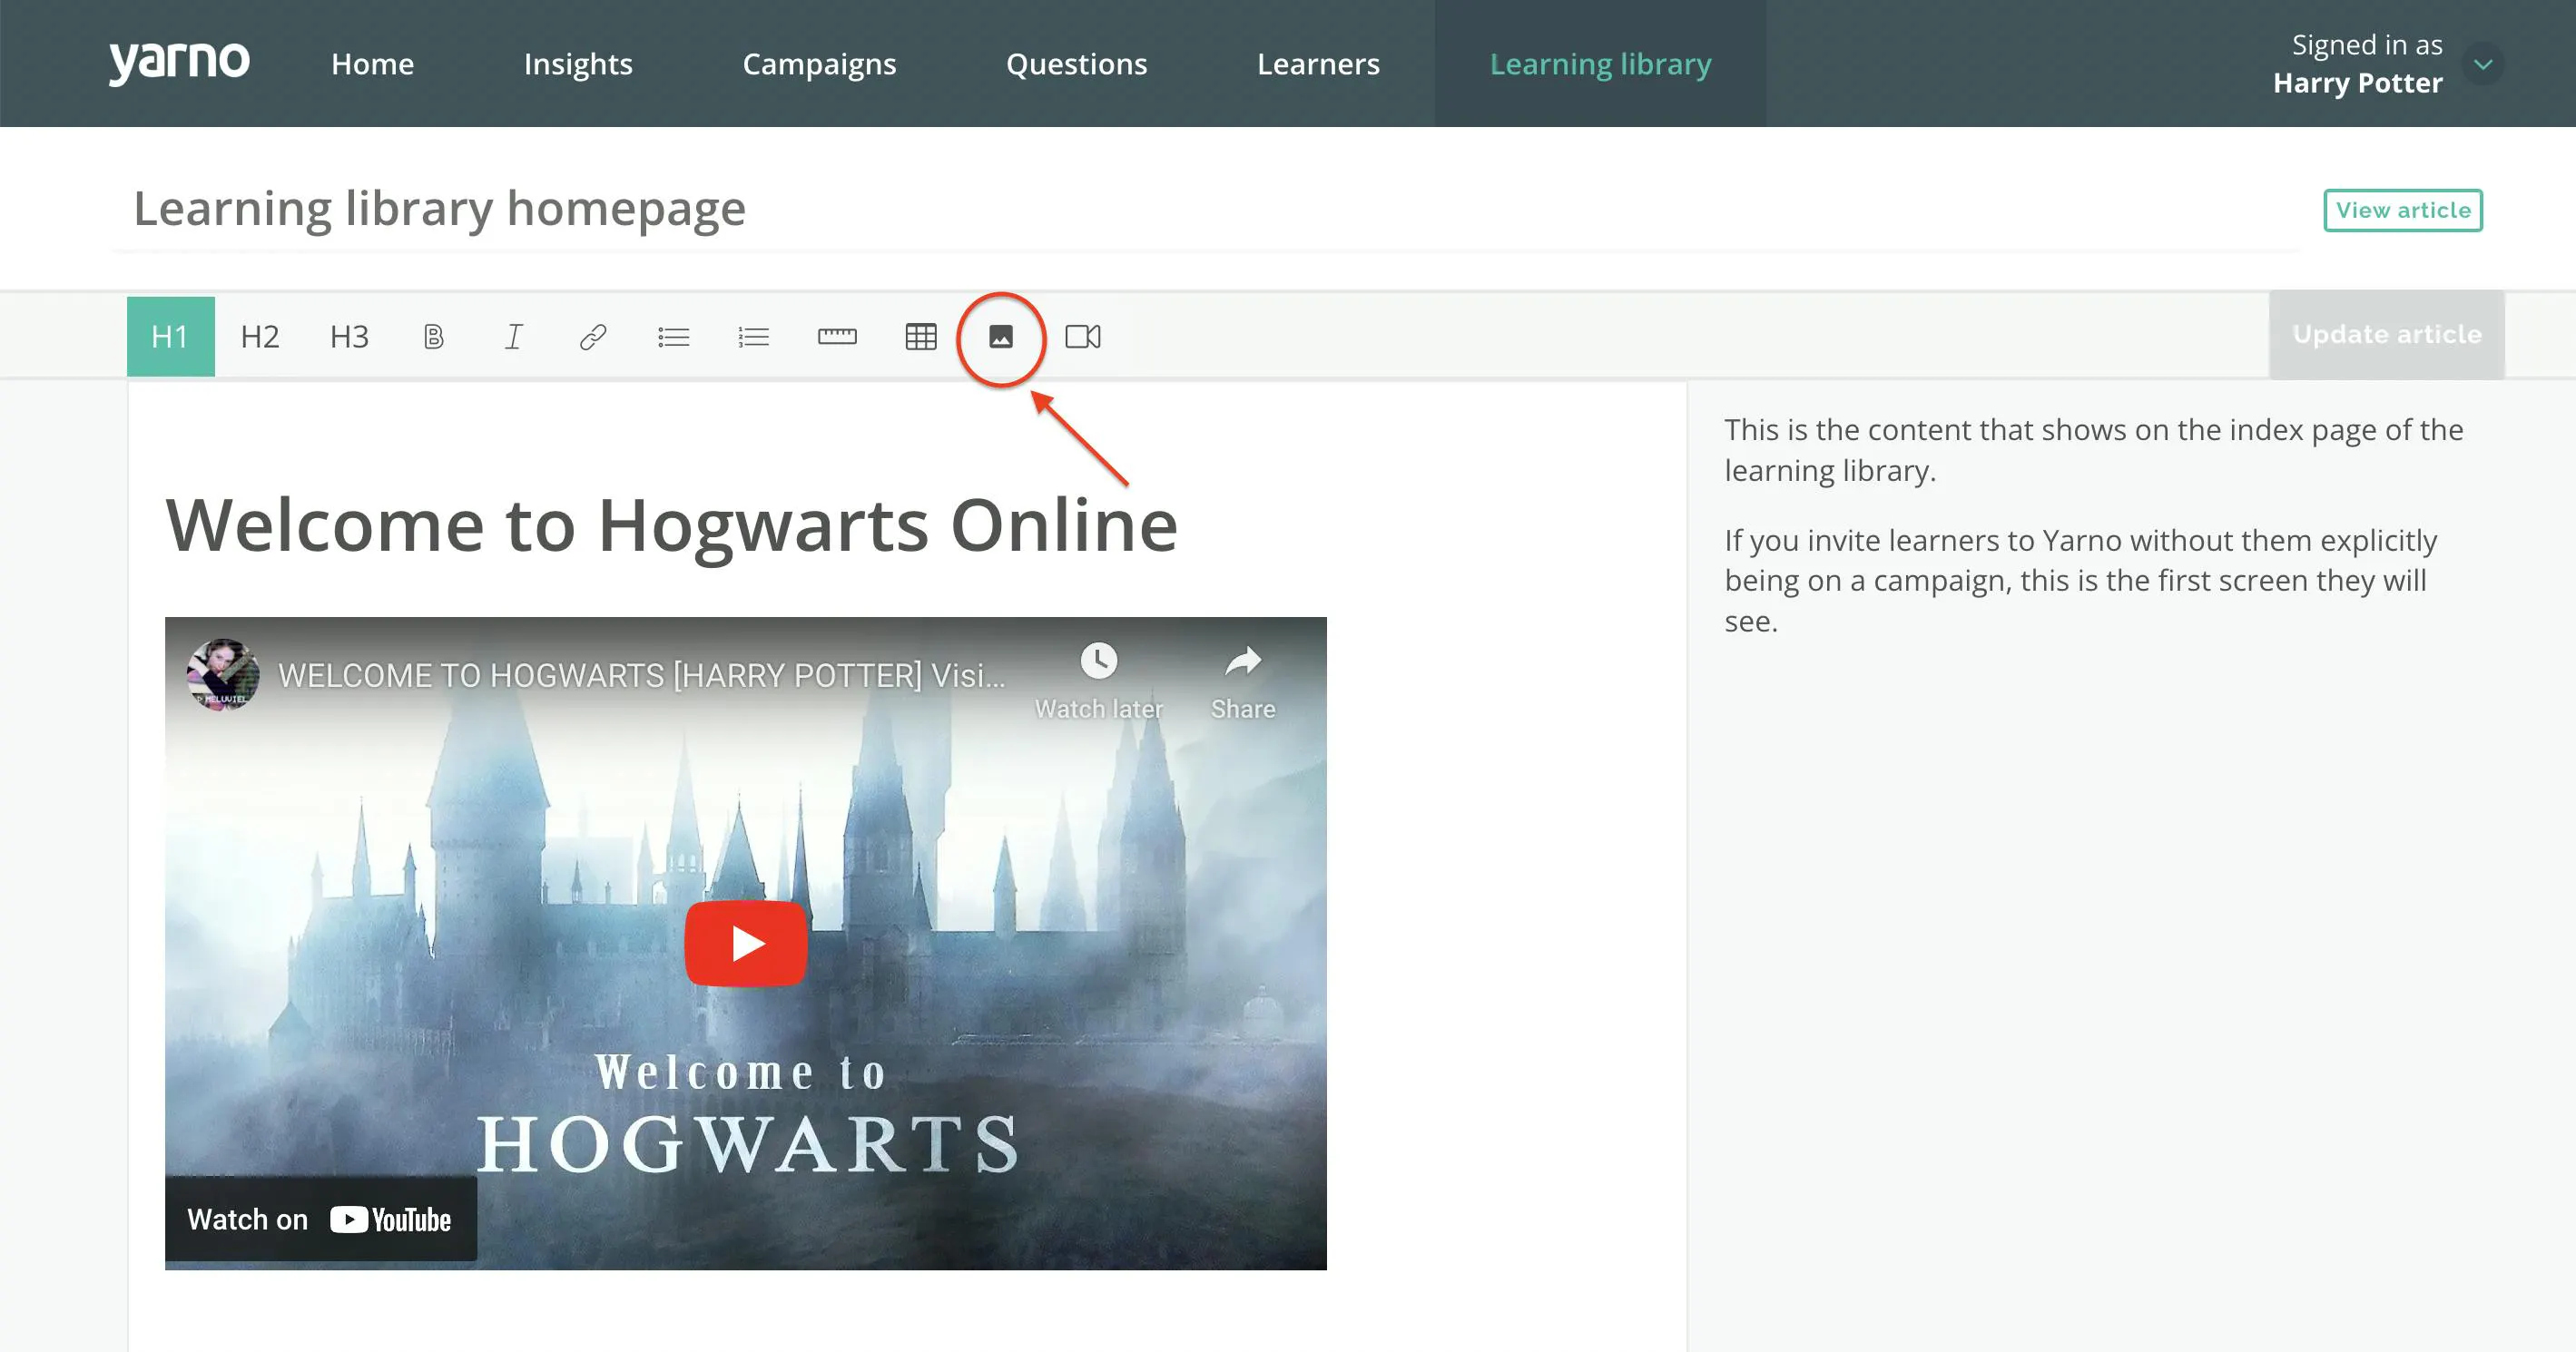This screenshot has height=1352, width=2576.
Task: Apply H1 heading format
Action: click(170, 336)
